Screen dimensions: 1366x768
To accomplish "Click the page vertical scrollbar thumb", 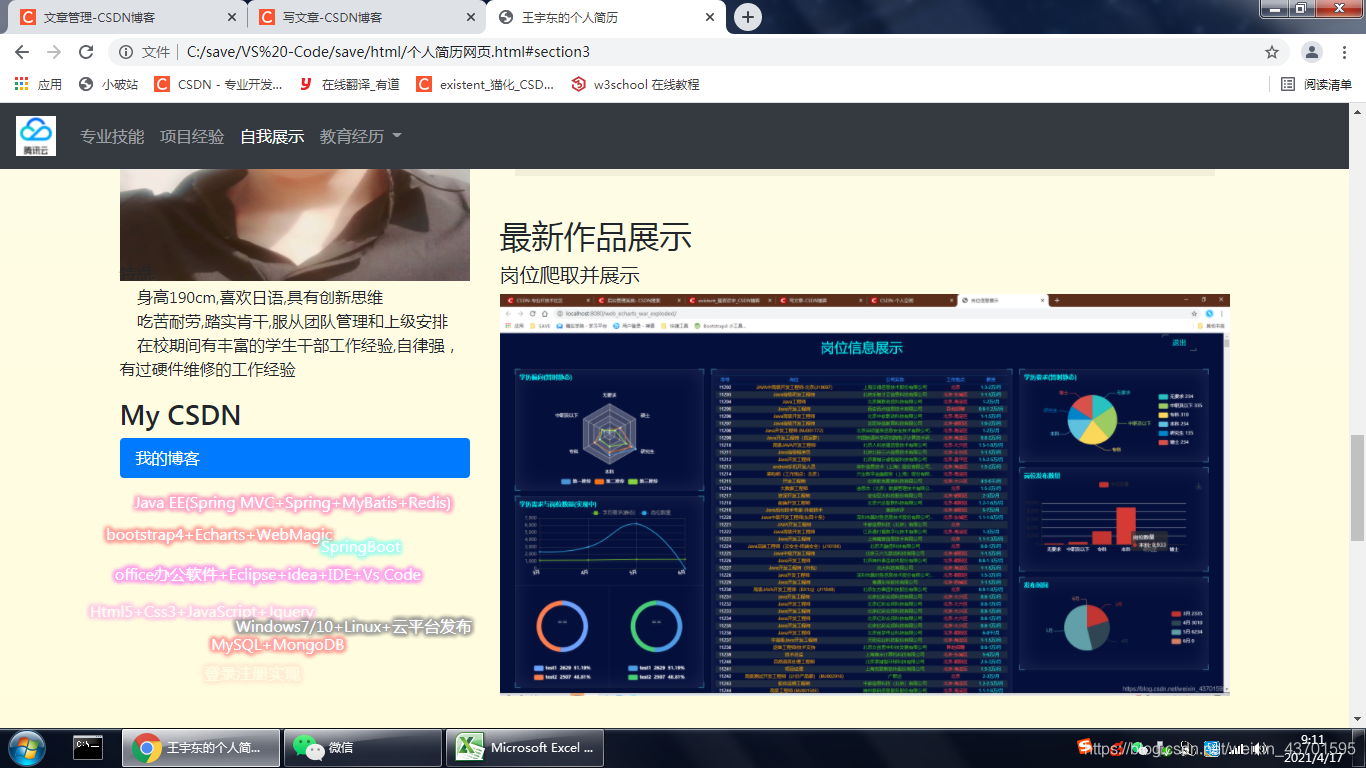I will (1357, 488).
